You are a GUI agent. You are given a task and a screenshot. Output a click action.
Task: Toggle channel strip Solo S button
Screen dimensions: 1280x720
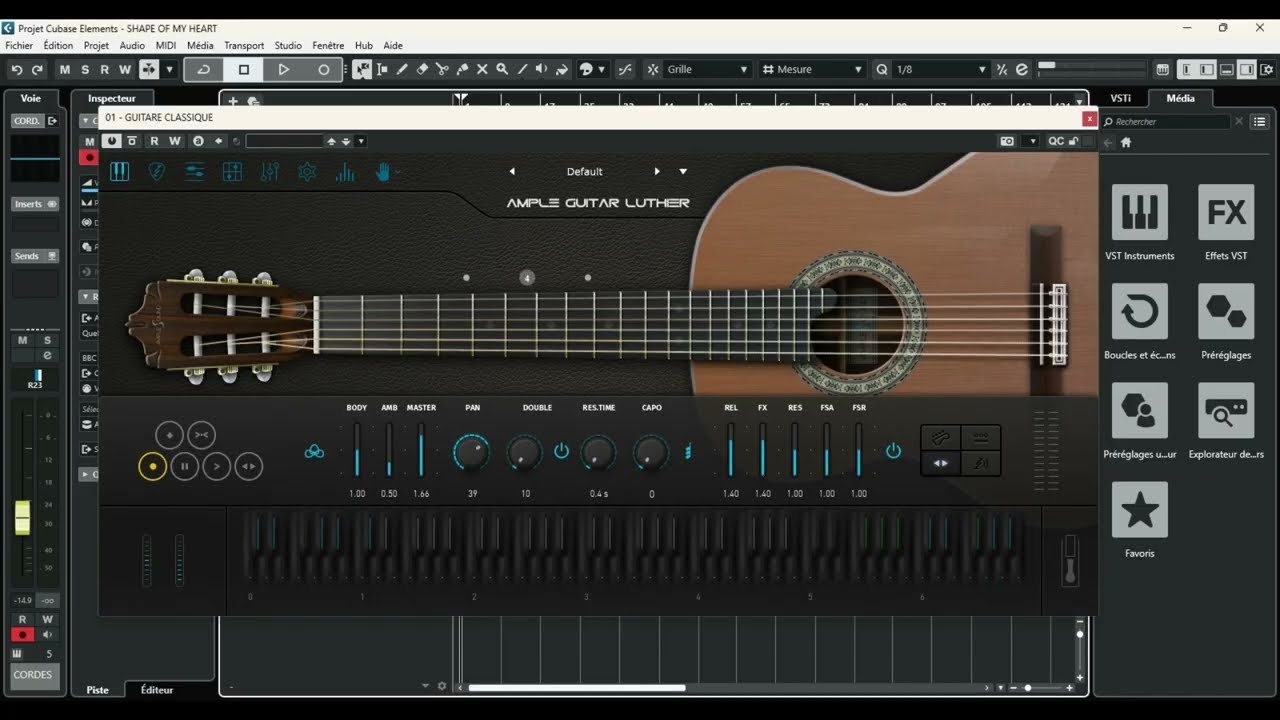coord(47,341)
